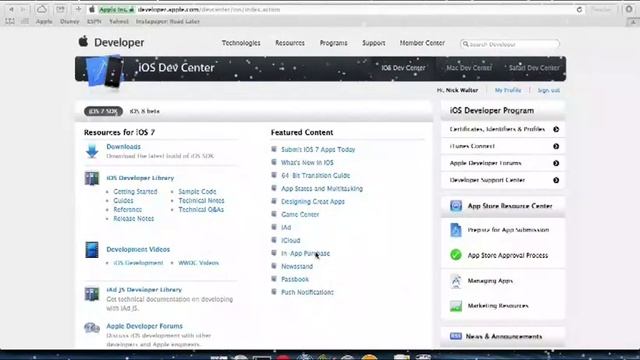Click the ESPN bookmark in bookmarks bar
Viewport: 640px width, 360px height.
click(x=94, y=22)
